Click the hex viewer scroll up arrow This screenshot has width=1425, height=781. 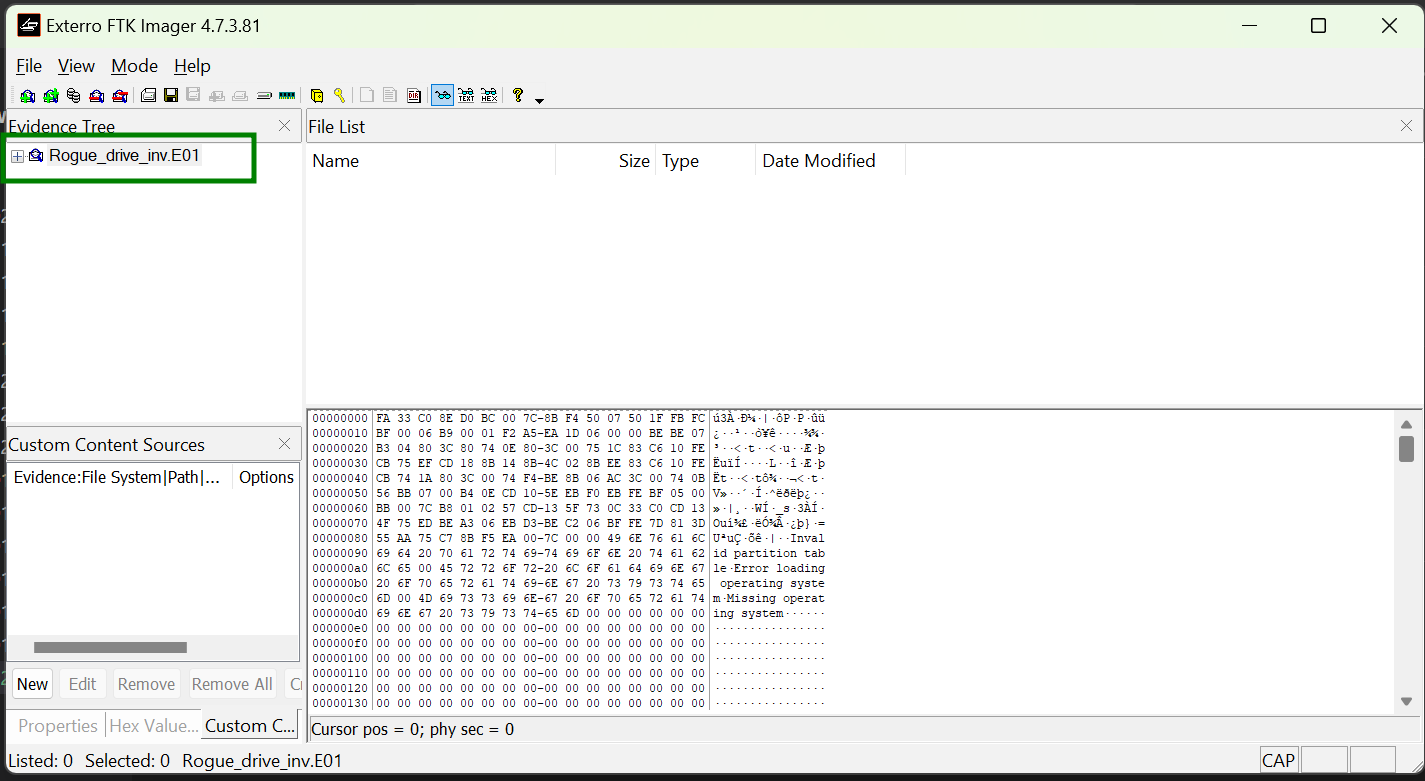[x=1406, y=424]
